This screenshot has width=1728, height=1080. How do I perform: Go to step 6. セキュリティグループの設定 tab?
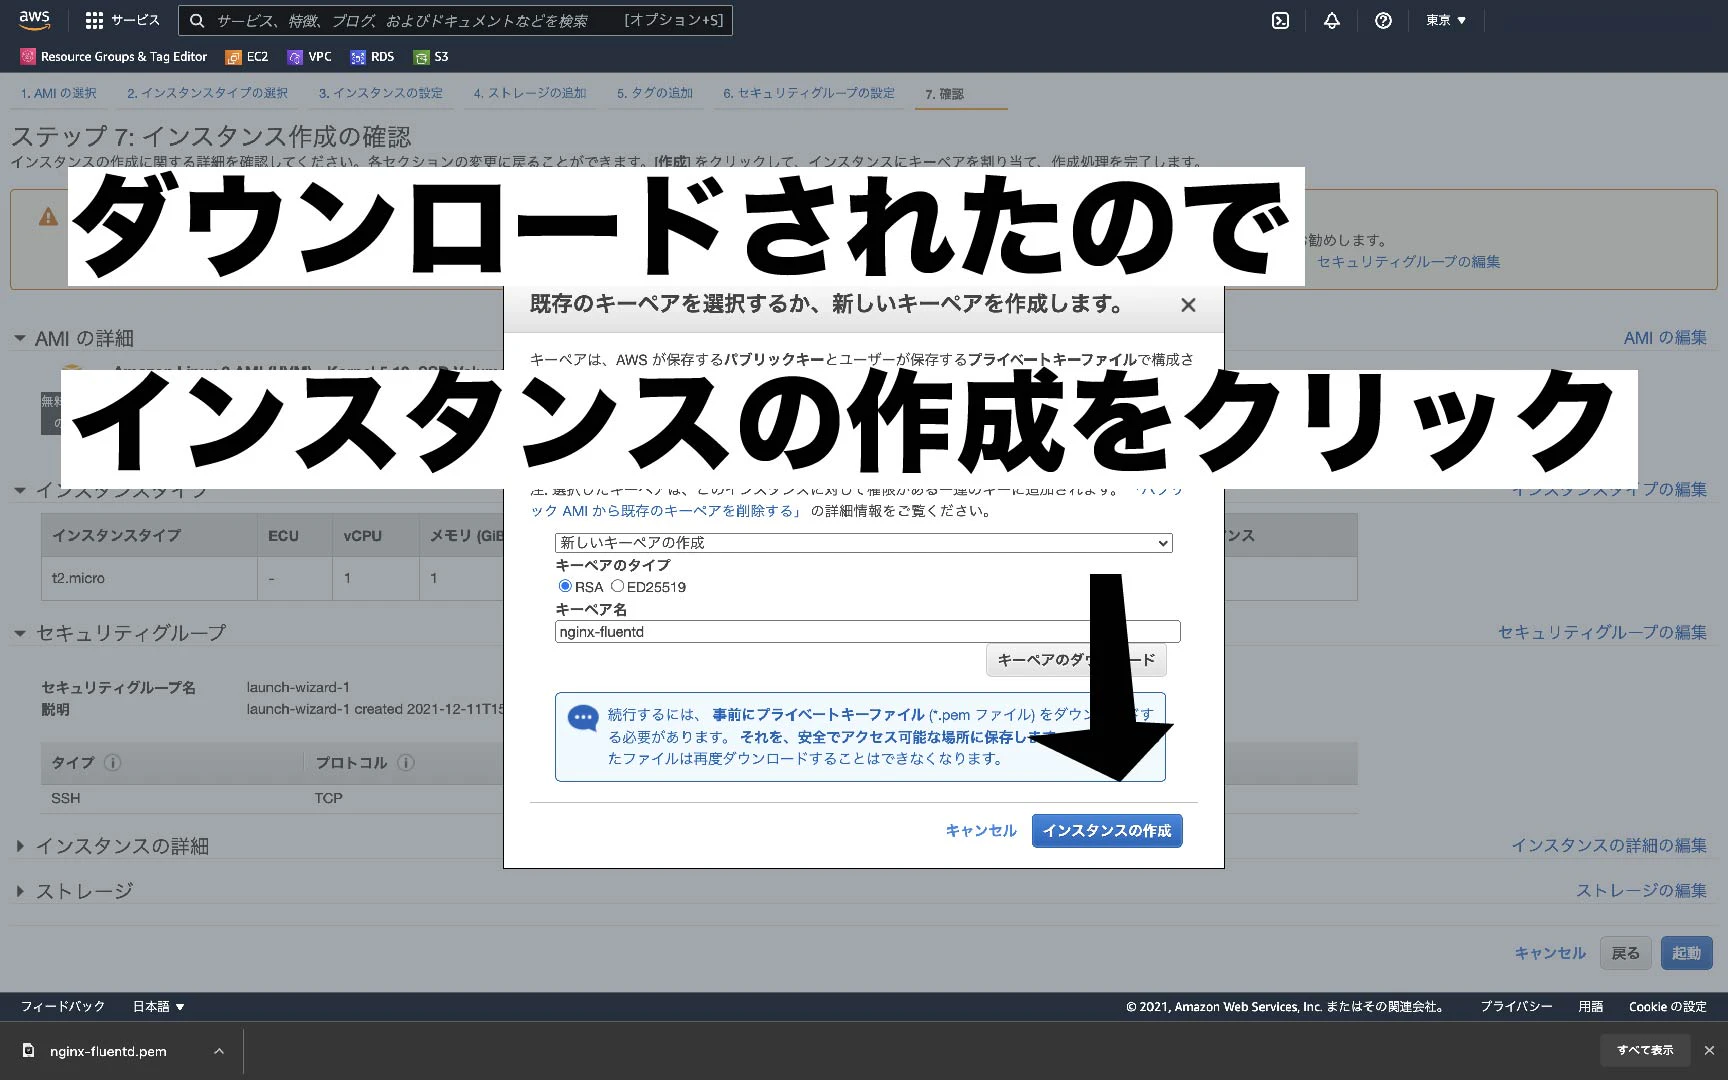tap(809, 93)
